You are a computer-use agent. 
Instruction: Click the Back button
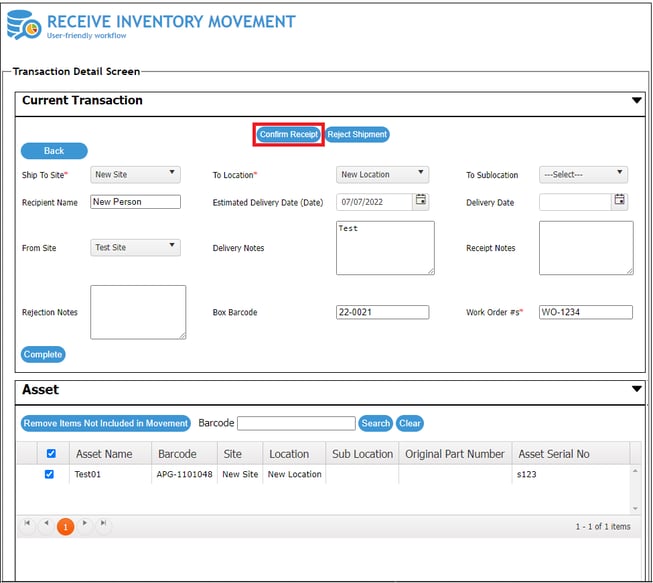[54, 151]
